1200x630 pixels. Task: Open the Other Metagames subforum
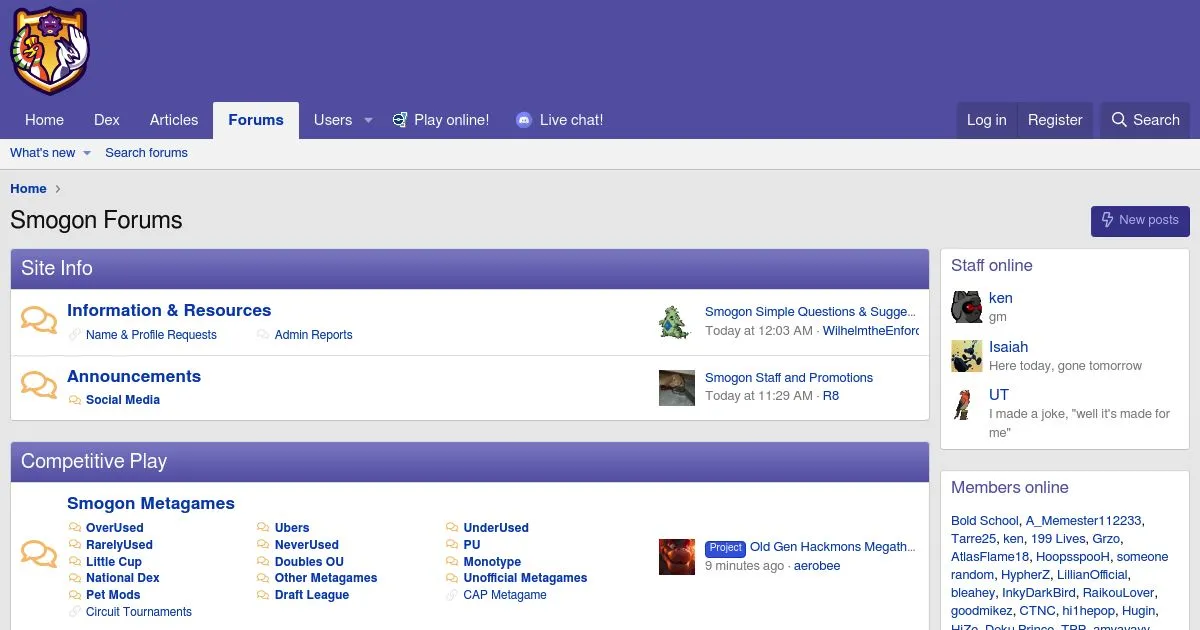click(x=326, y=578)
